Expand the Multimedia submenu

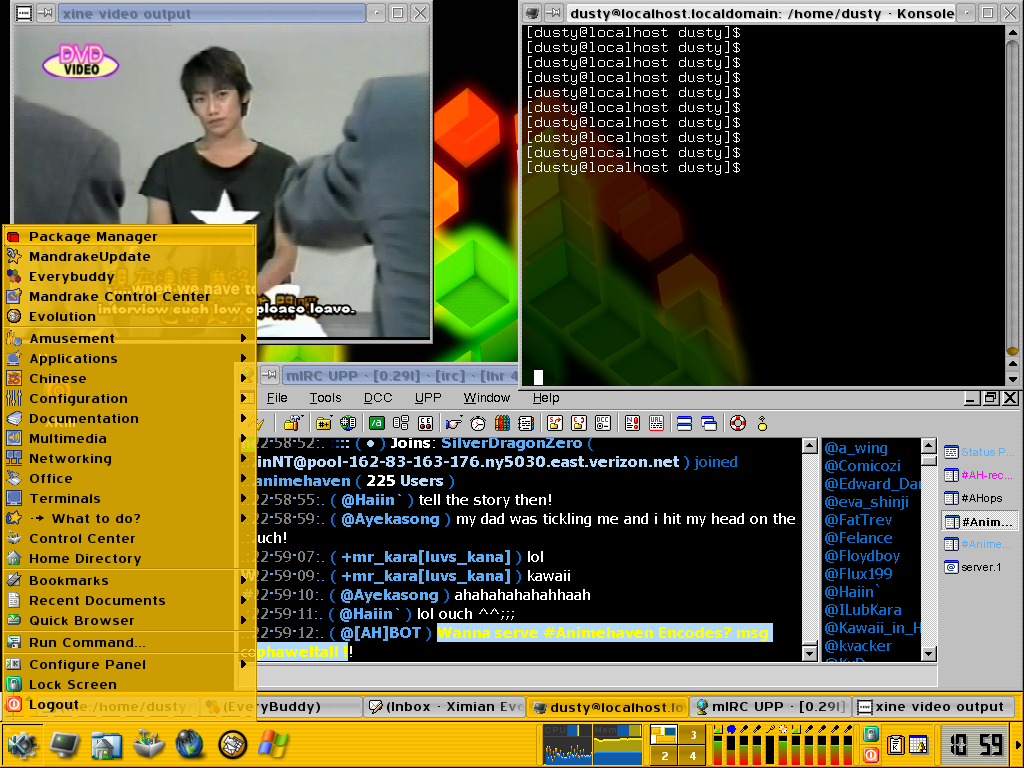click(129, 438)
